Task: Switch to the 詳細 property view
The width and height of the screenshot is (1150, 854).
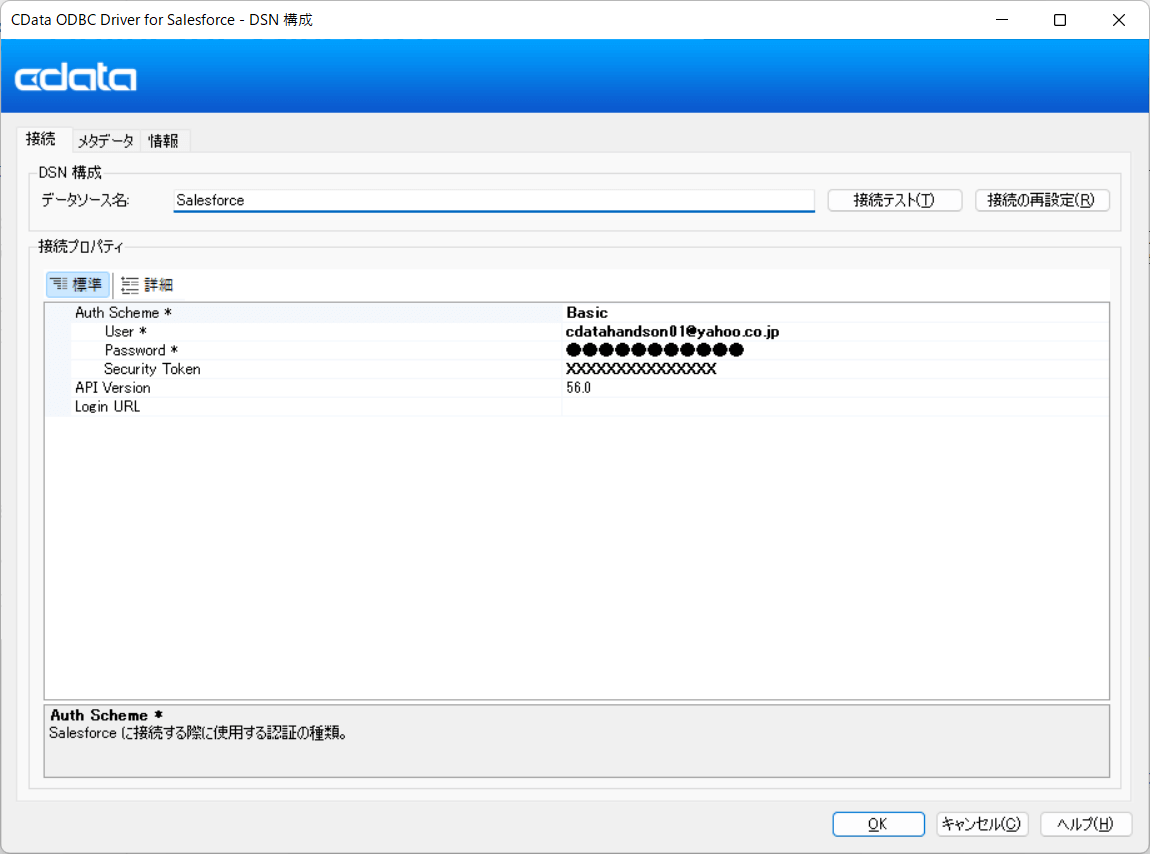Action: point(147,285)
